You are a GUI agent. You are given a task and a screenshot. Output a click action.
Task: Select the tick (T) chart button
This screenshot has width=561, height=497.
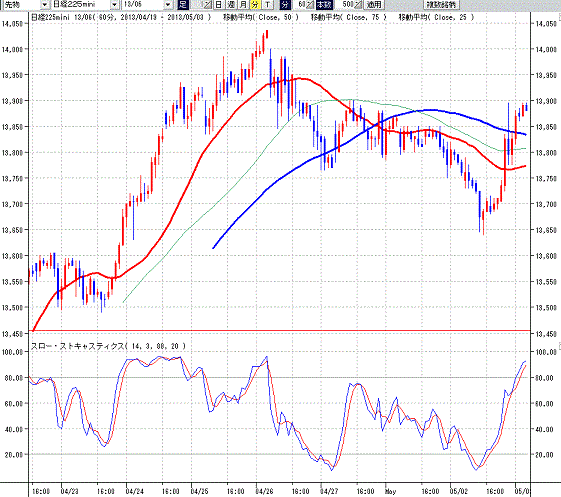pos(267,5)
